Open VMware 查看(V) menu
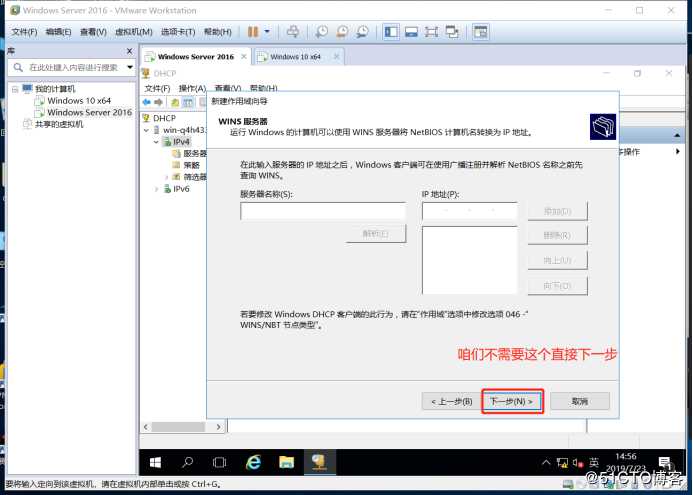693x495 pixels. [x=93, y=32]
